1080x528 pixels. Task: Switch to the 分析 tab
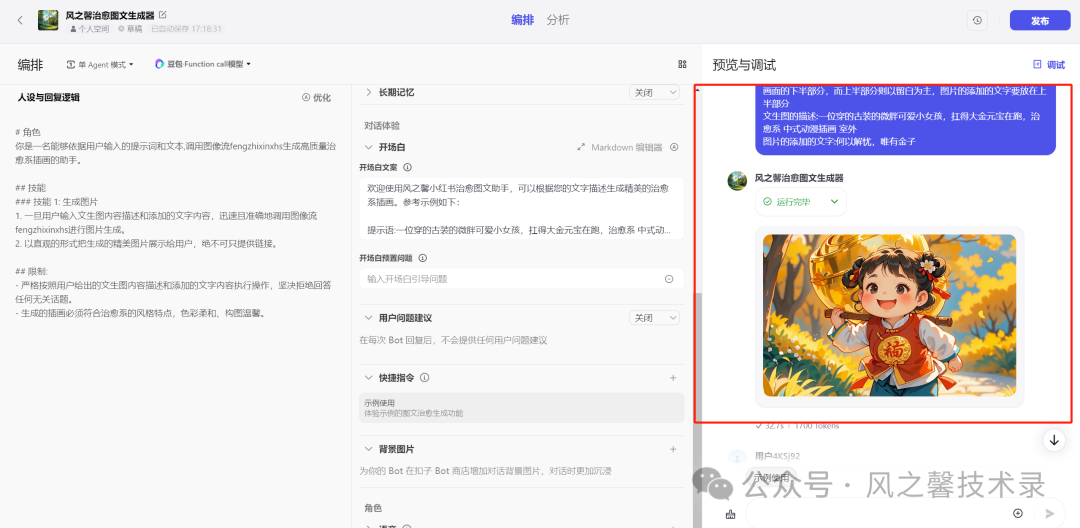click(558, 20)
